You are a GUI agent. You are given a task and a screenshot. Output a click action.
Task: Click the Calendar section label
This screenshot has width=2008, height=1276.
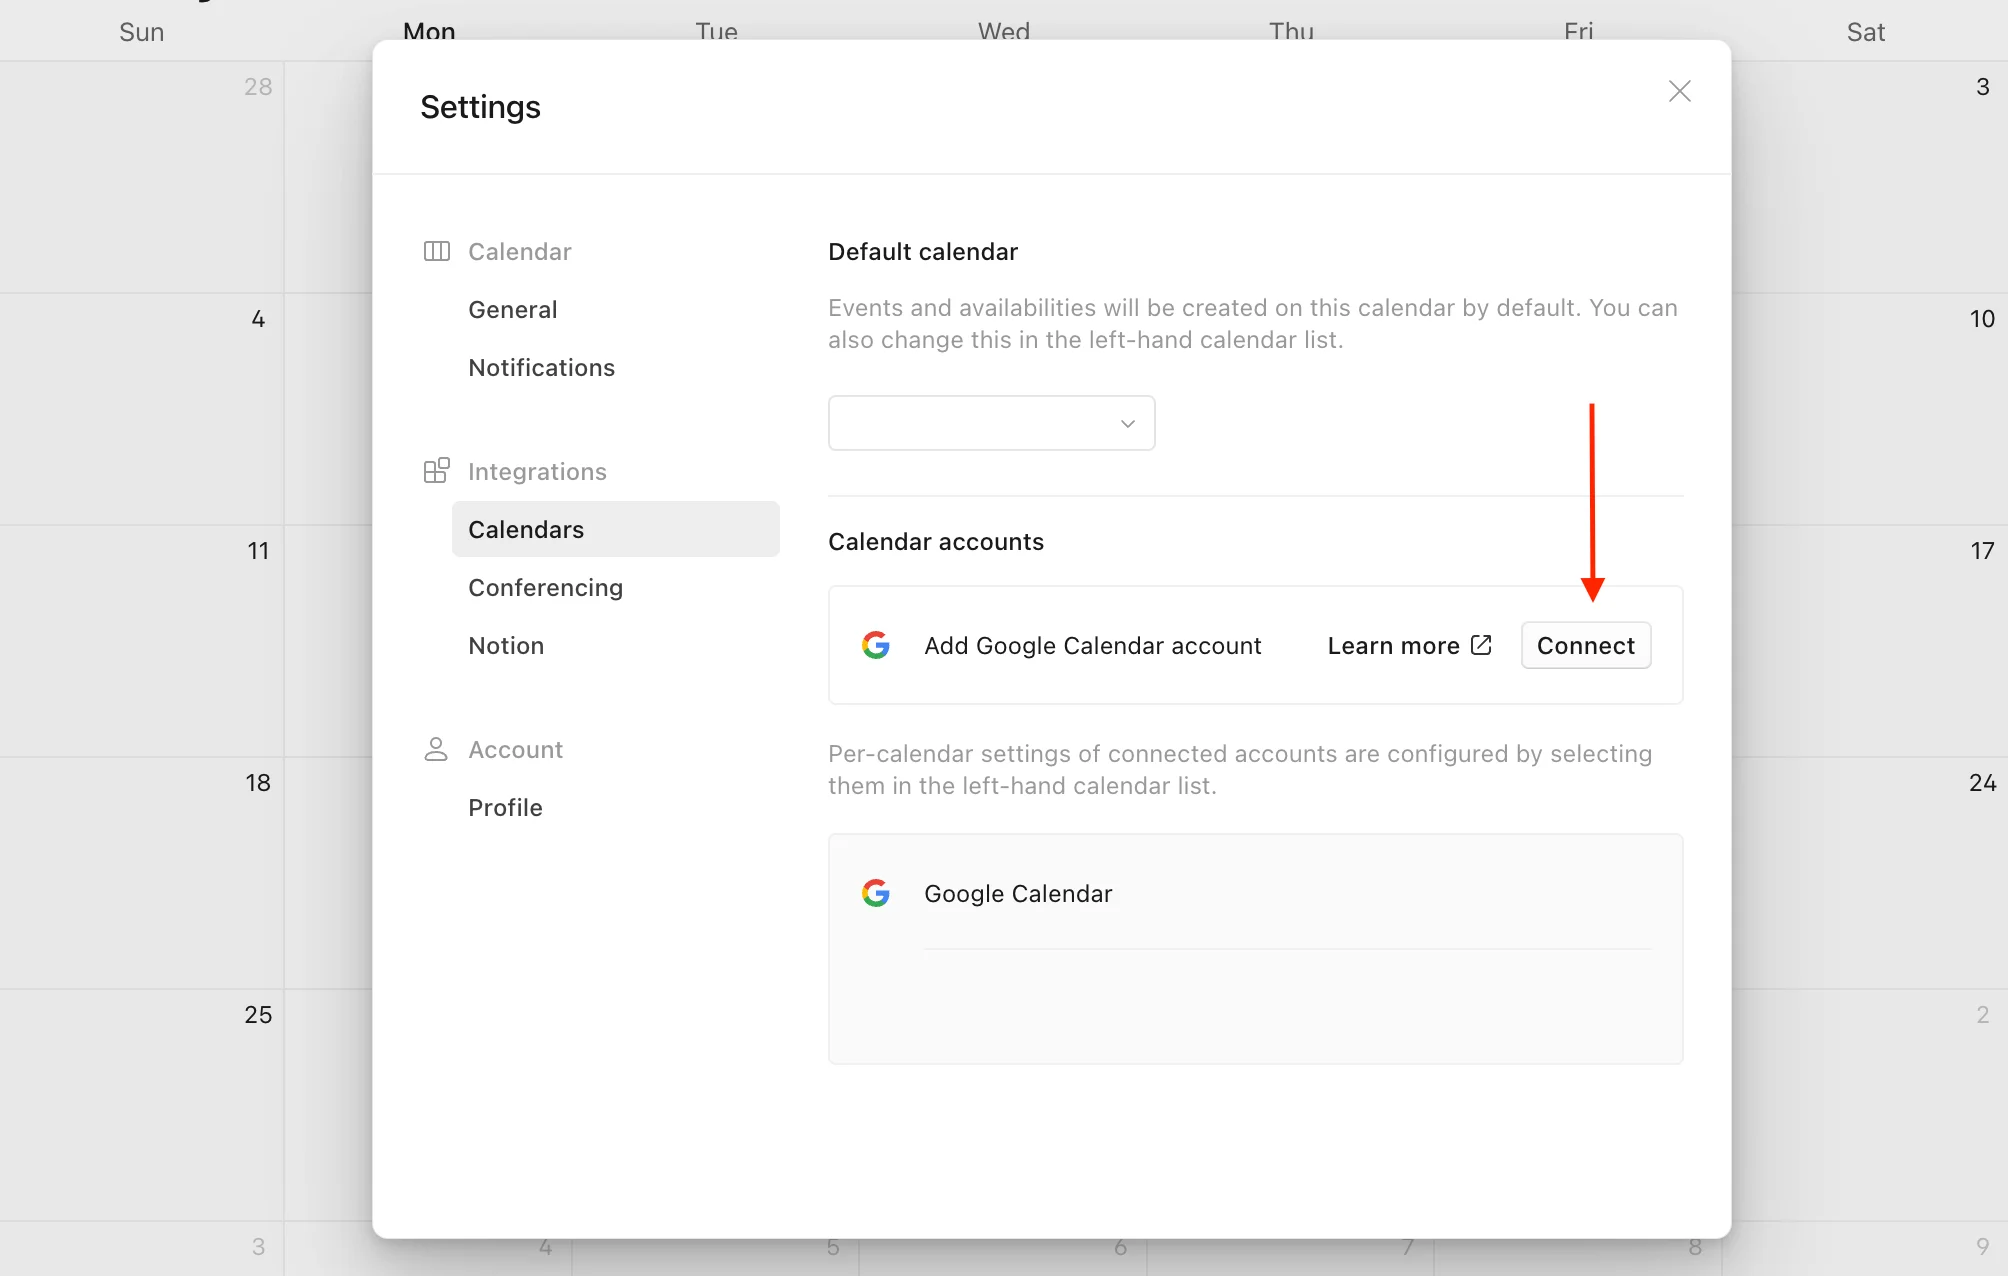click(519, 252)
